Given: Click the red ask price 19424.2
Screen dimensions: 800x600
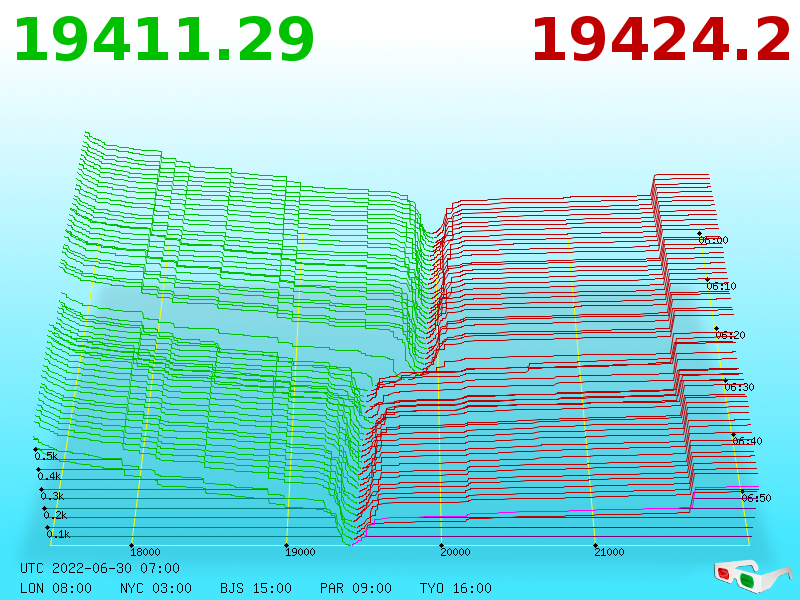Looking at the screenshot, I should pyautogui.click(x=661, y=40).
